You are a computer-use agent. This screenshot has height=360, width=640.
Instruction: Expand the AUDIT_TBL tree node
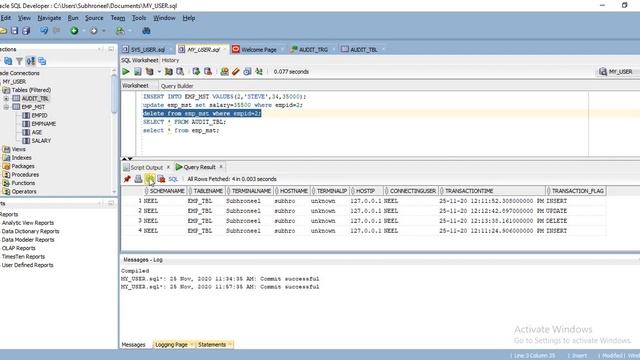[x=6, y=98]
